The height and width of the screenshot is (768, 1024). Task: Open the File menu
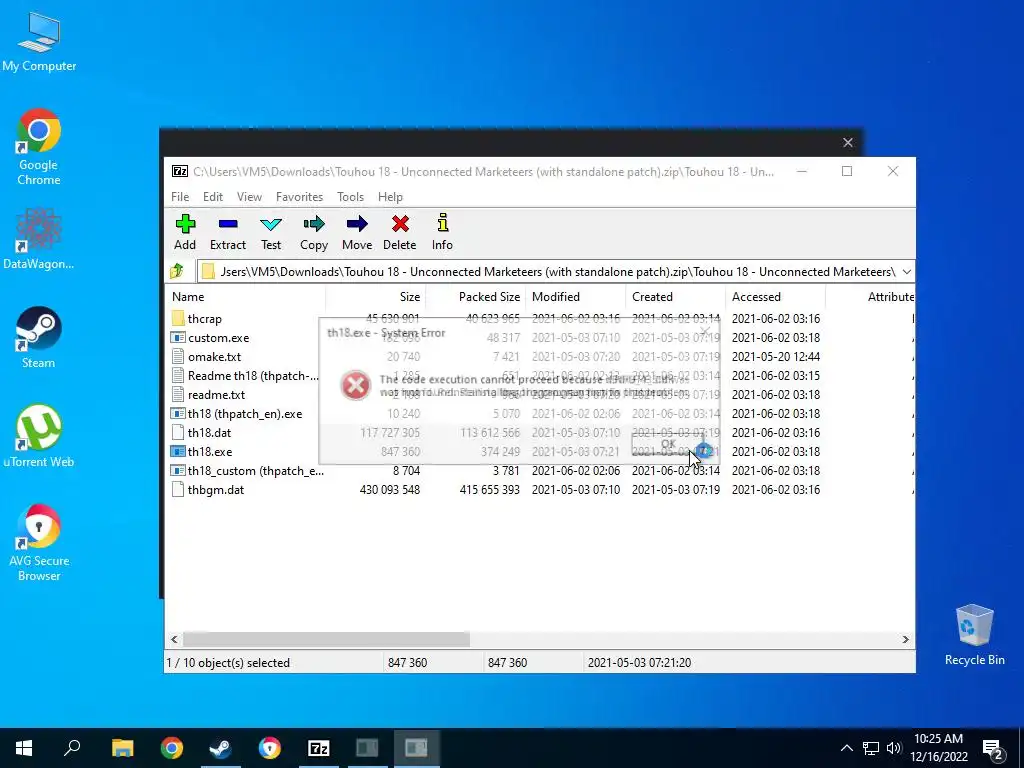[x=180, y=197]
